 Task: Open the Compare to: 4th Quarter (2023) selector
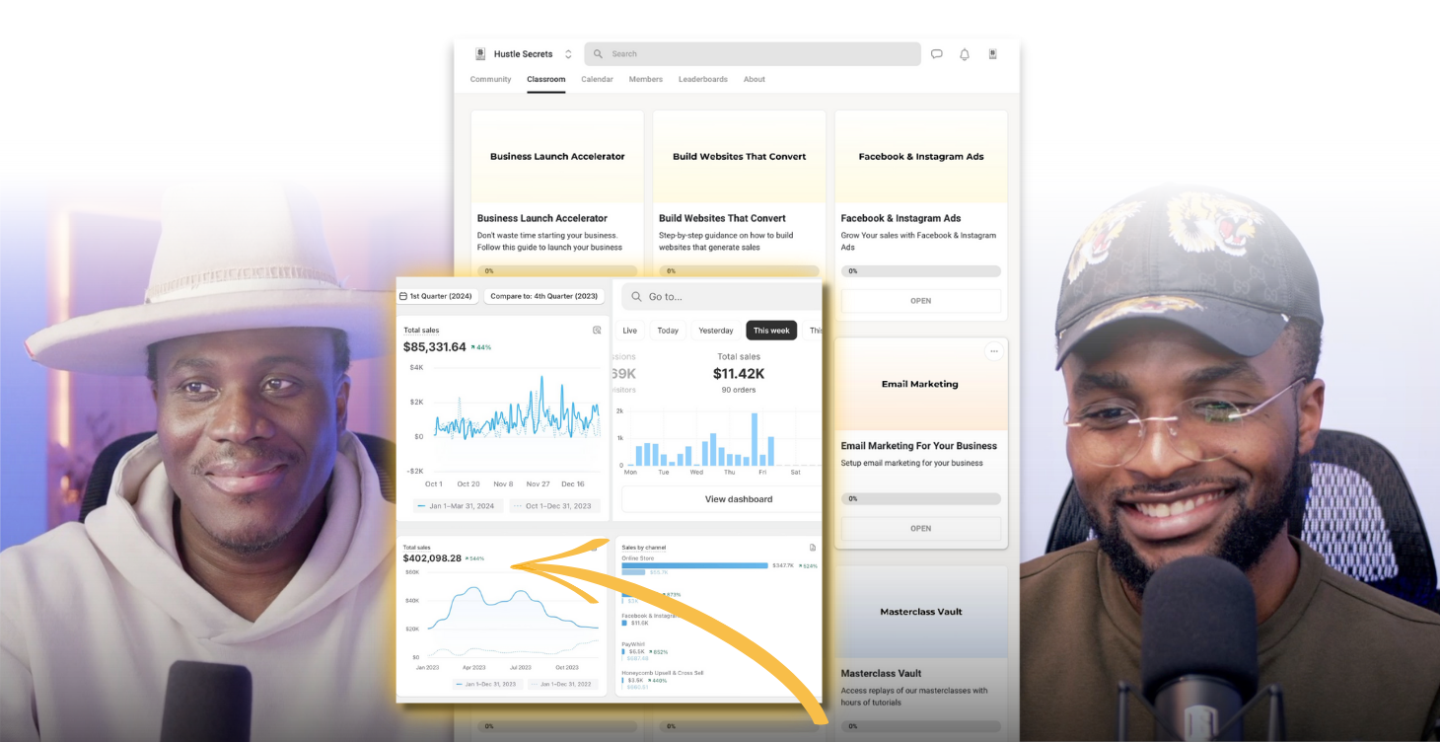coord(544,296)
